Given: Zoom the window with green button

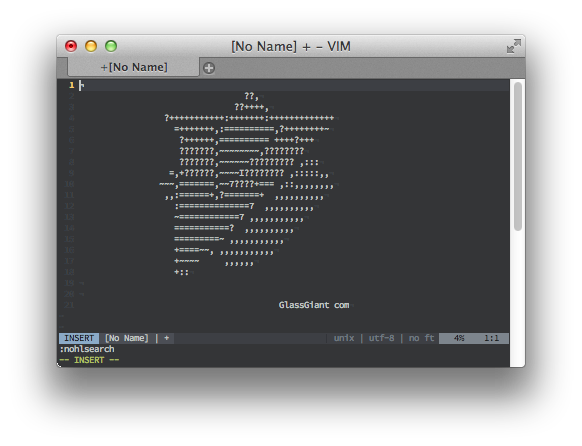Looking at the screenshot, I should point(111,46).
